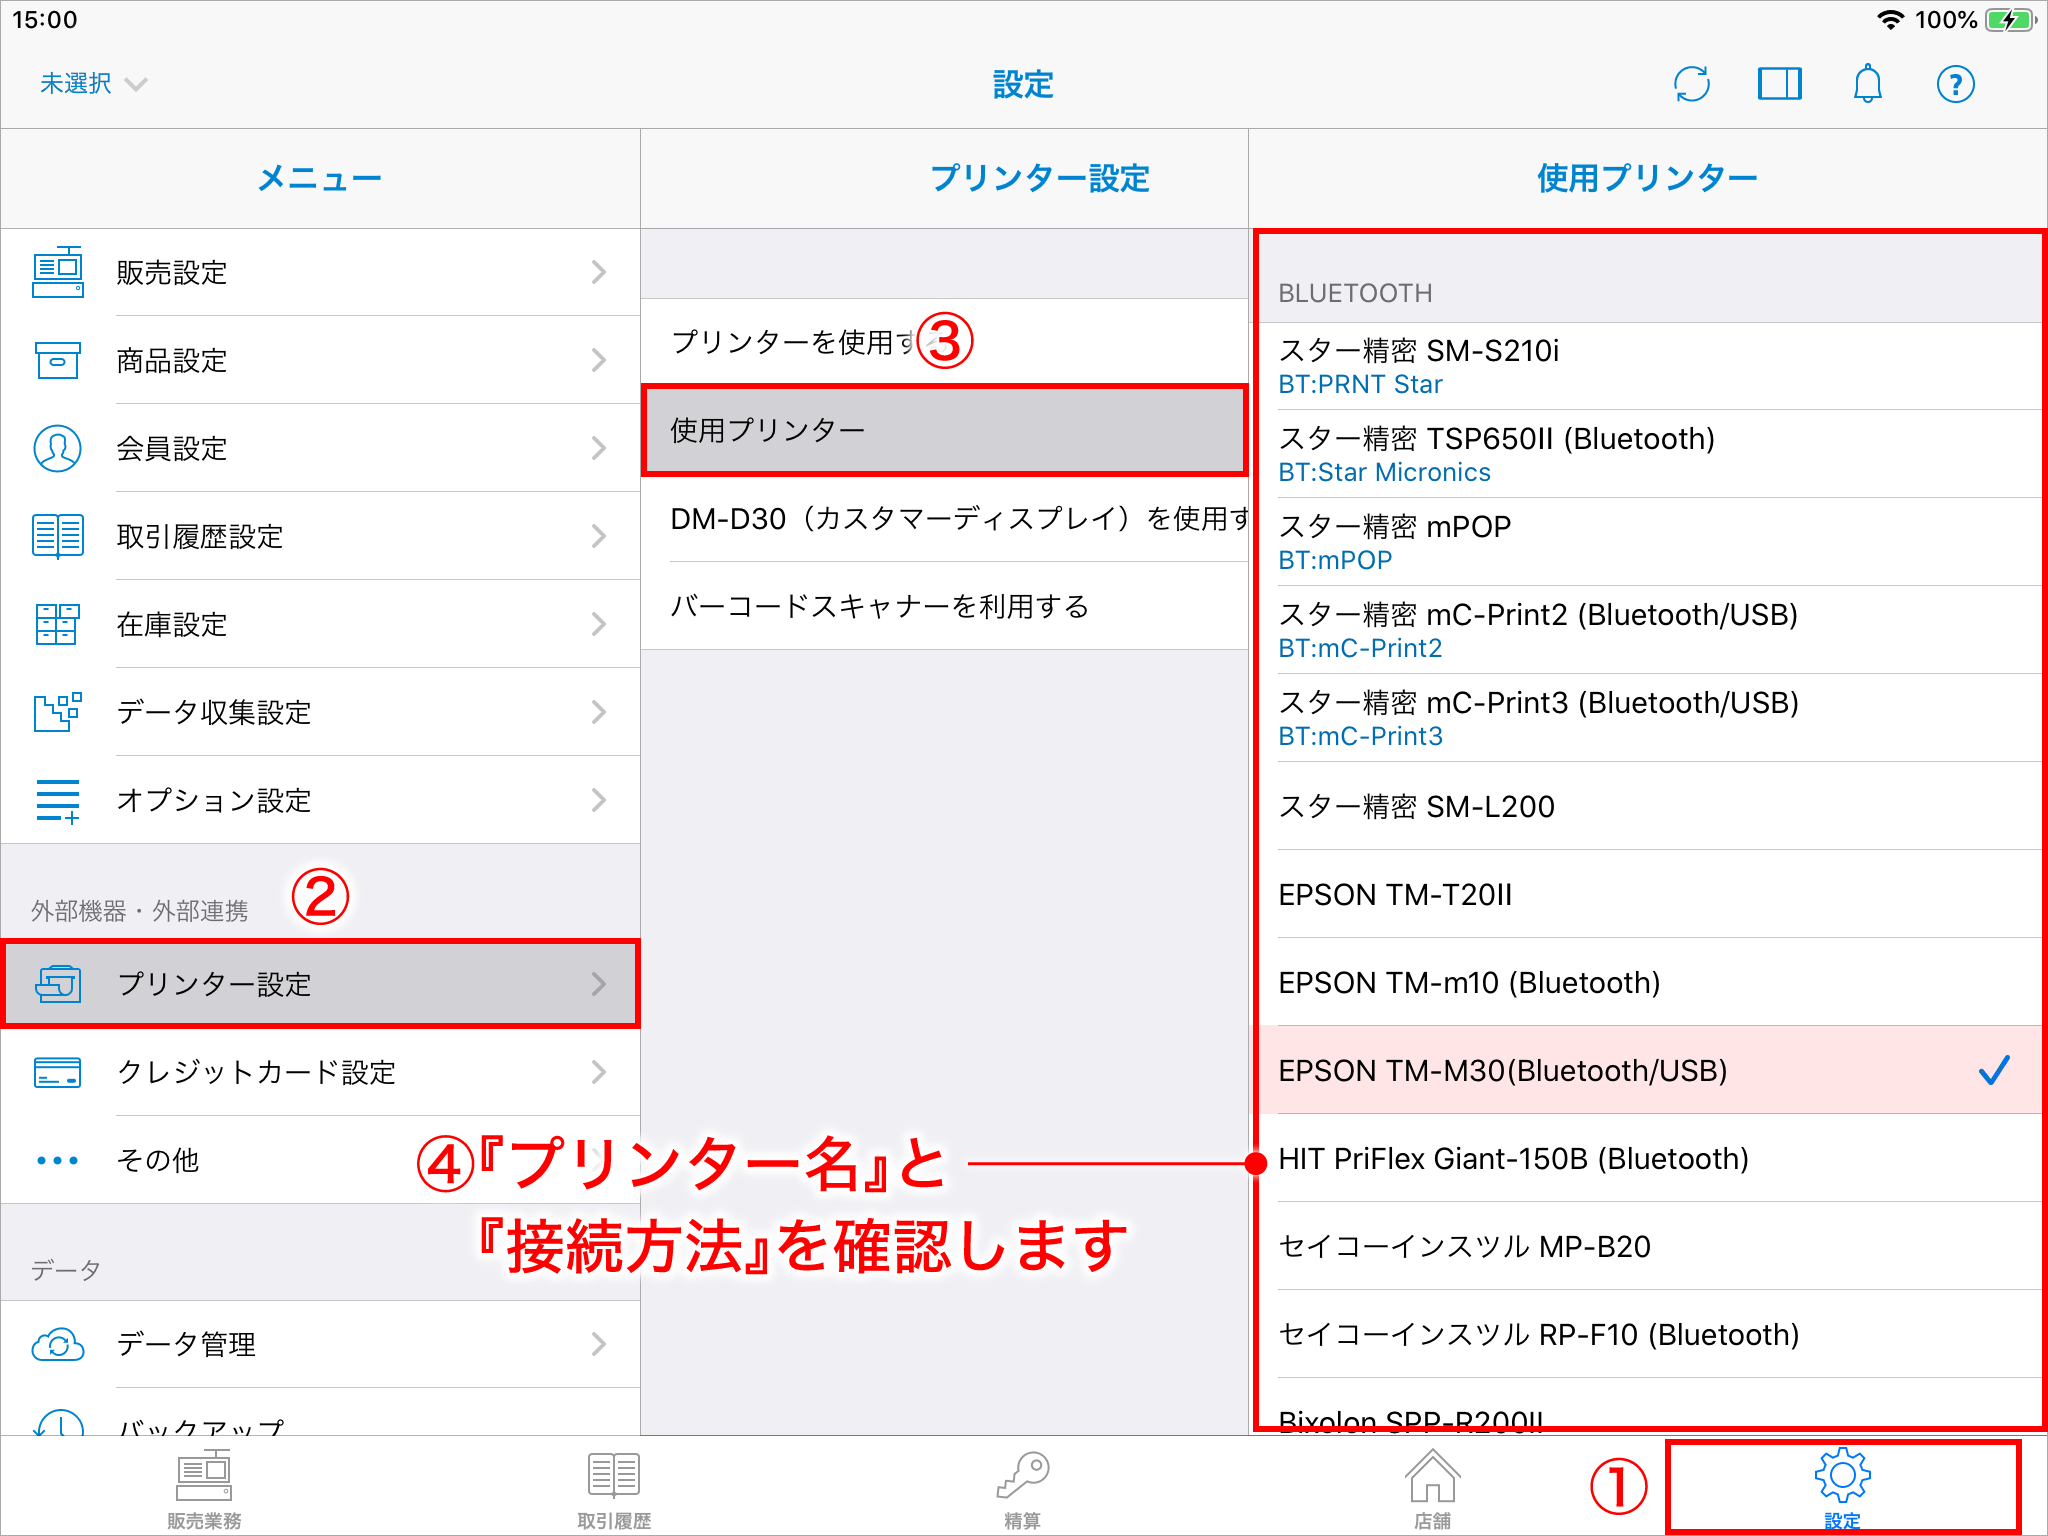The image size is (2048, 1536).
Task: Choose スター精密 mPOP printer
Action: tap(1650, 542)
